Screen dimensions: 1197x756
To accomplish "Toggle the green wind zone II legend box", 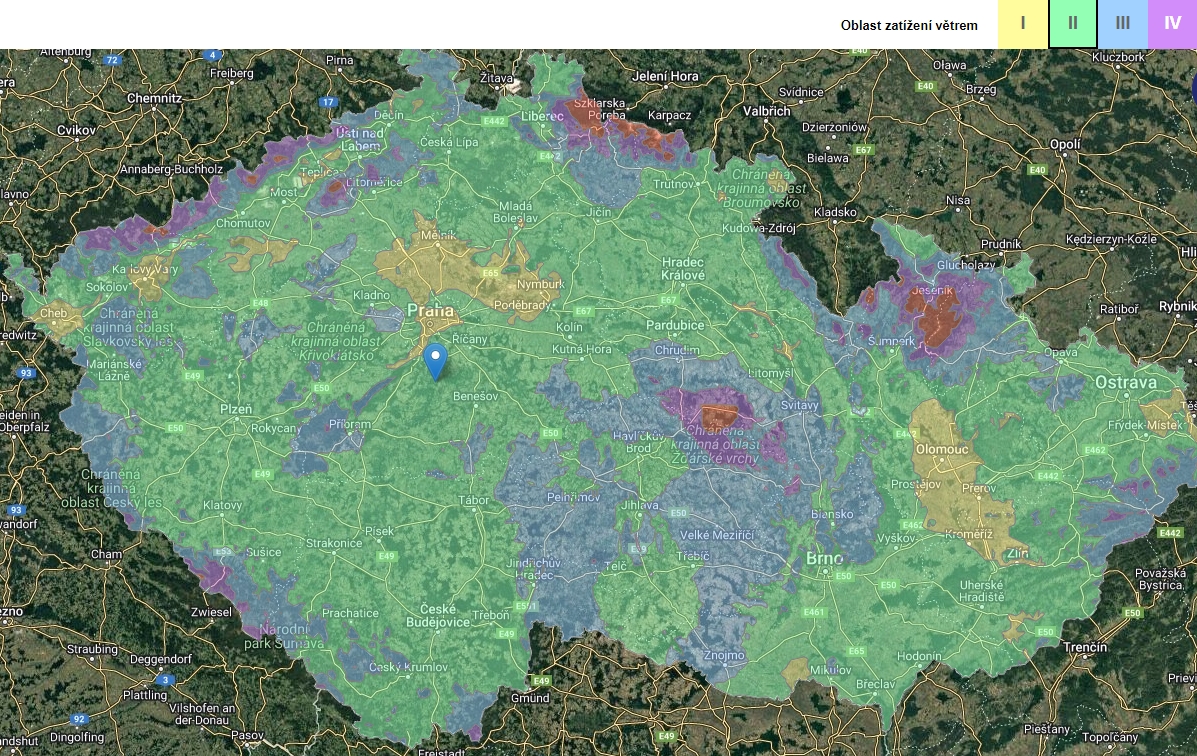I will [1073, 24].
